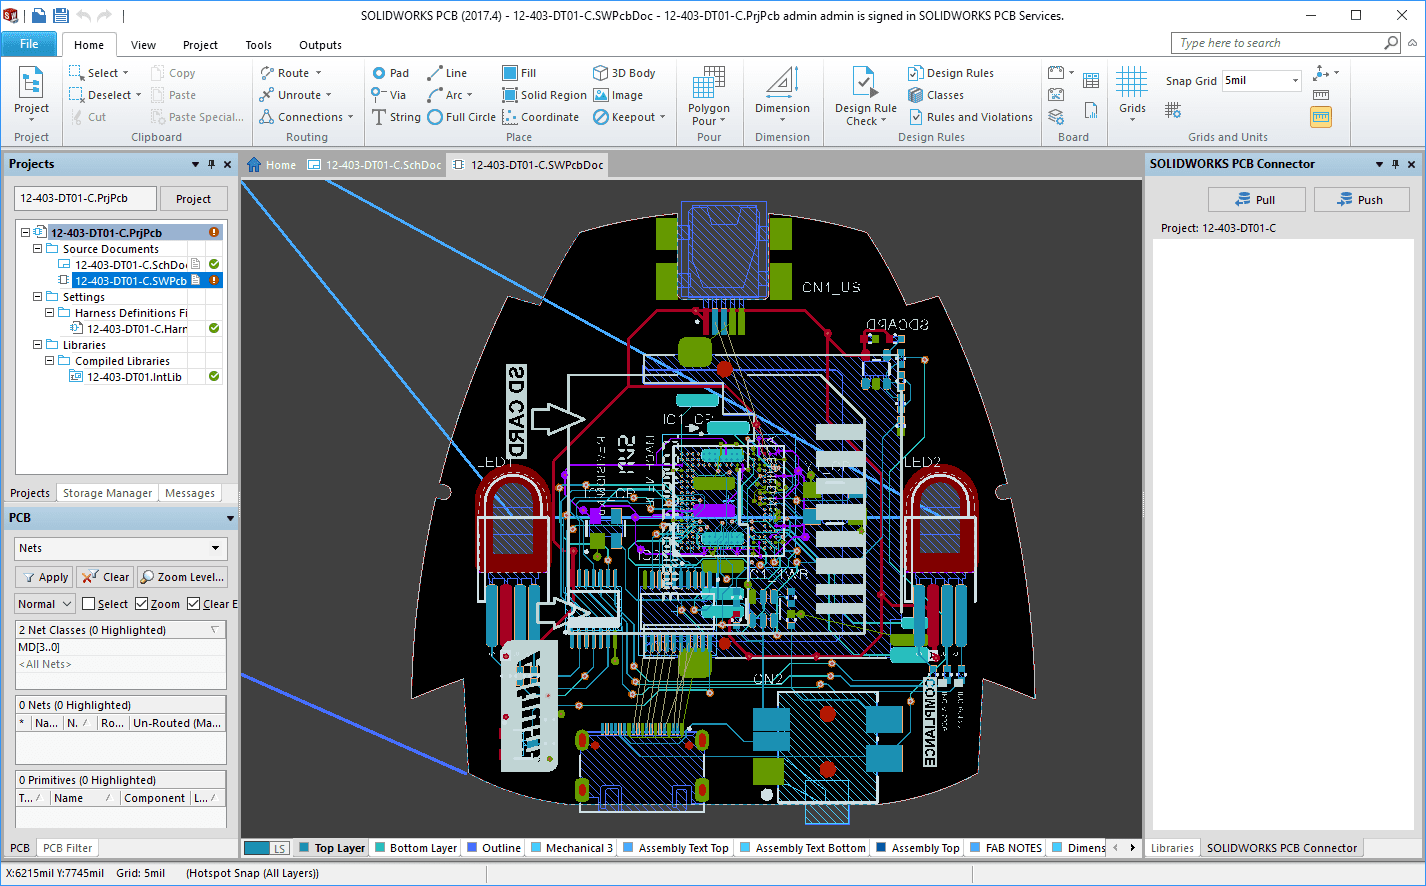Open the Polygon Pour tool
This screenshot has width=1426, height=886.
(x=708, y=98)
